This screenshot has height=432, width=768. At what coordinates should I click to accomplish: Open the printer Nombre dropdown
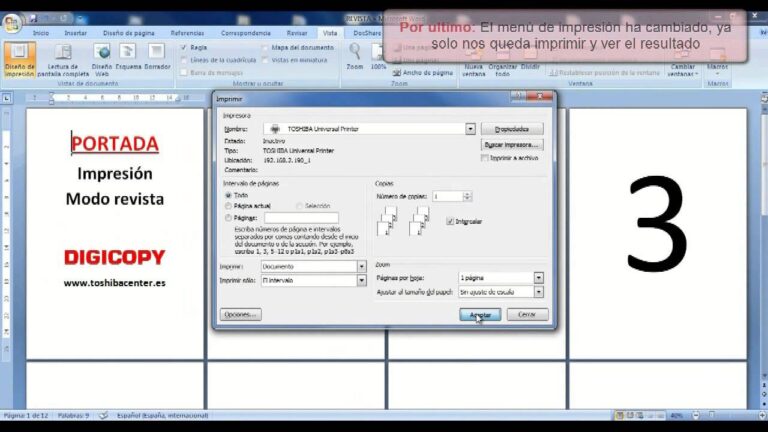click(470, 129)
